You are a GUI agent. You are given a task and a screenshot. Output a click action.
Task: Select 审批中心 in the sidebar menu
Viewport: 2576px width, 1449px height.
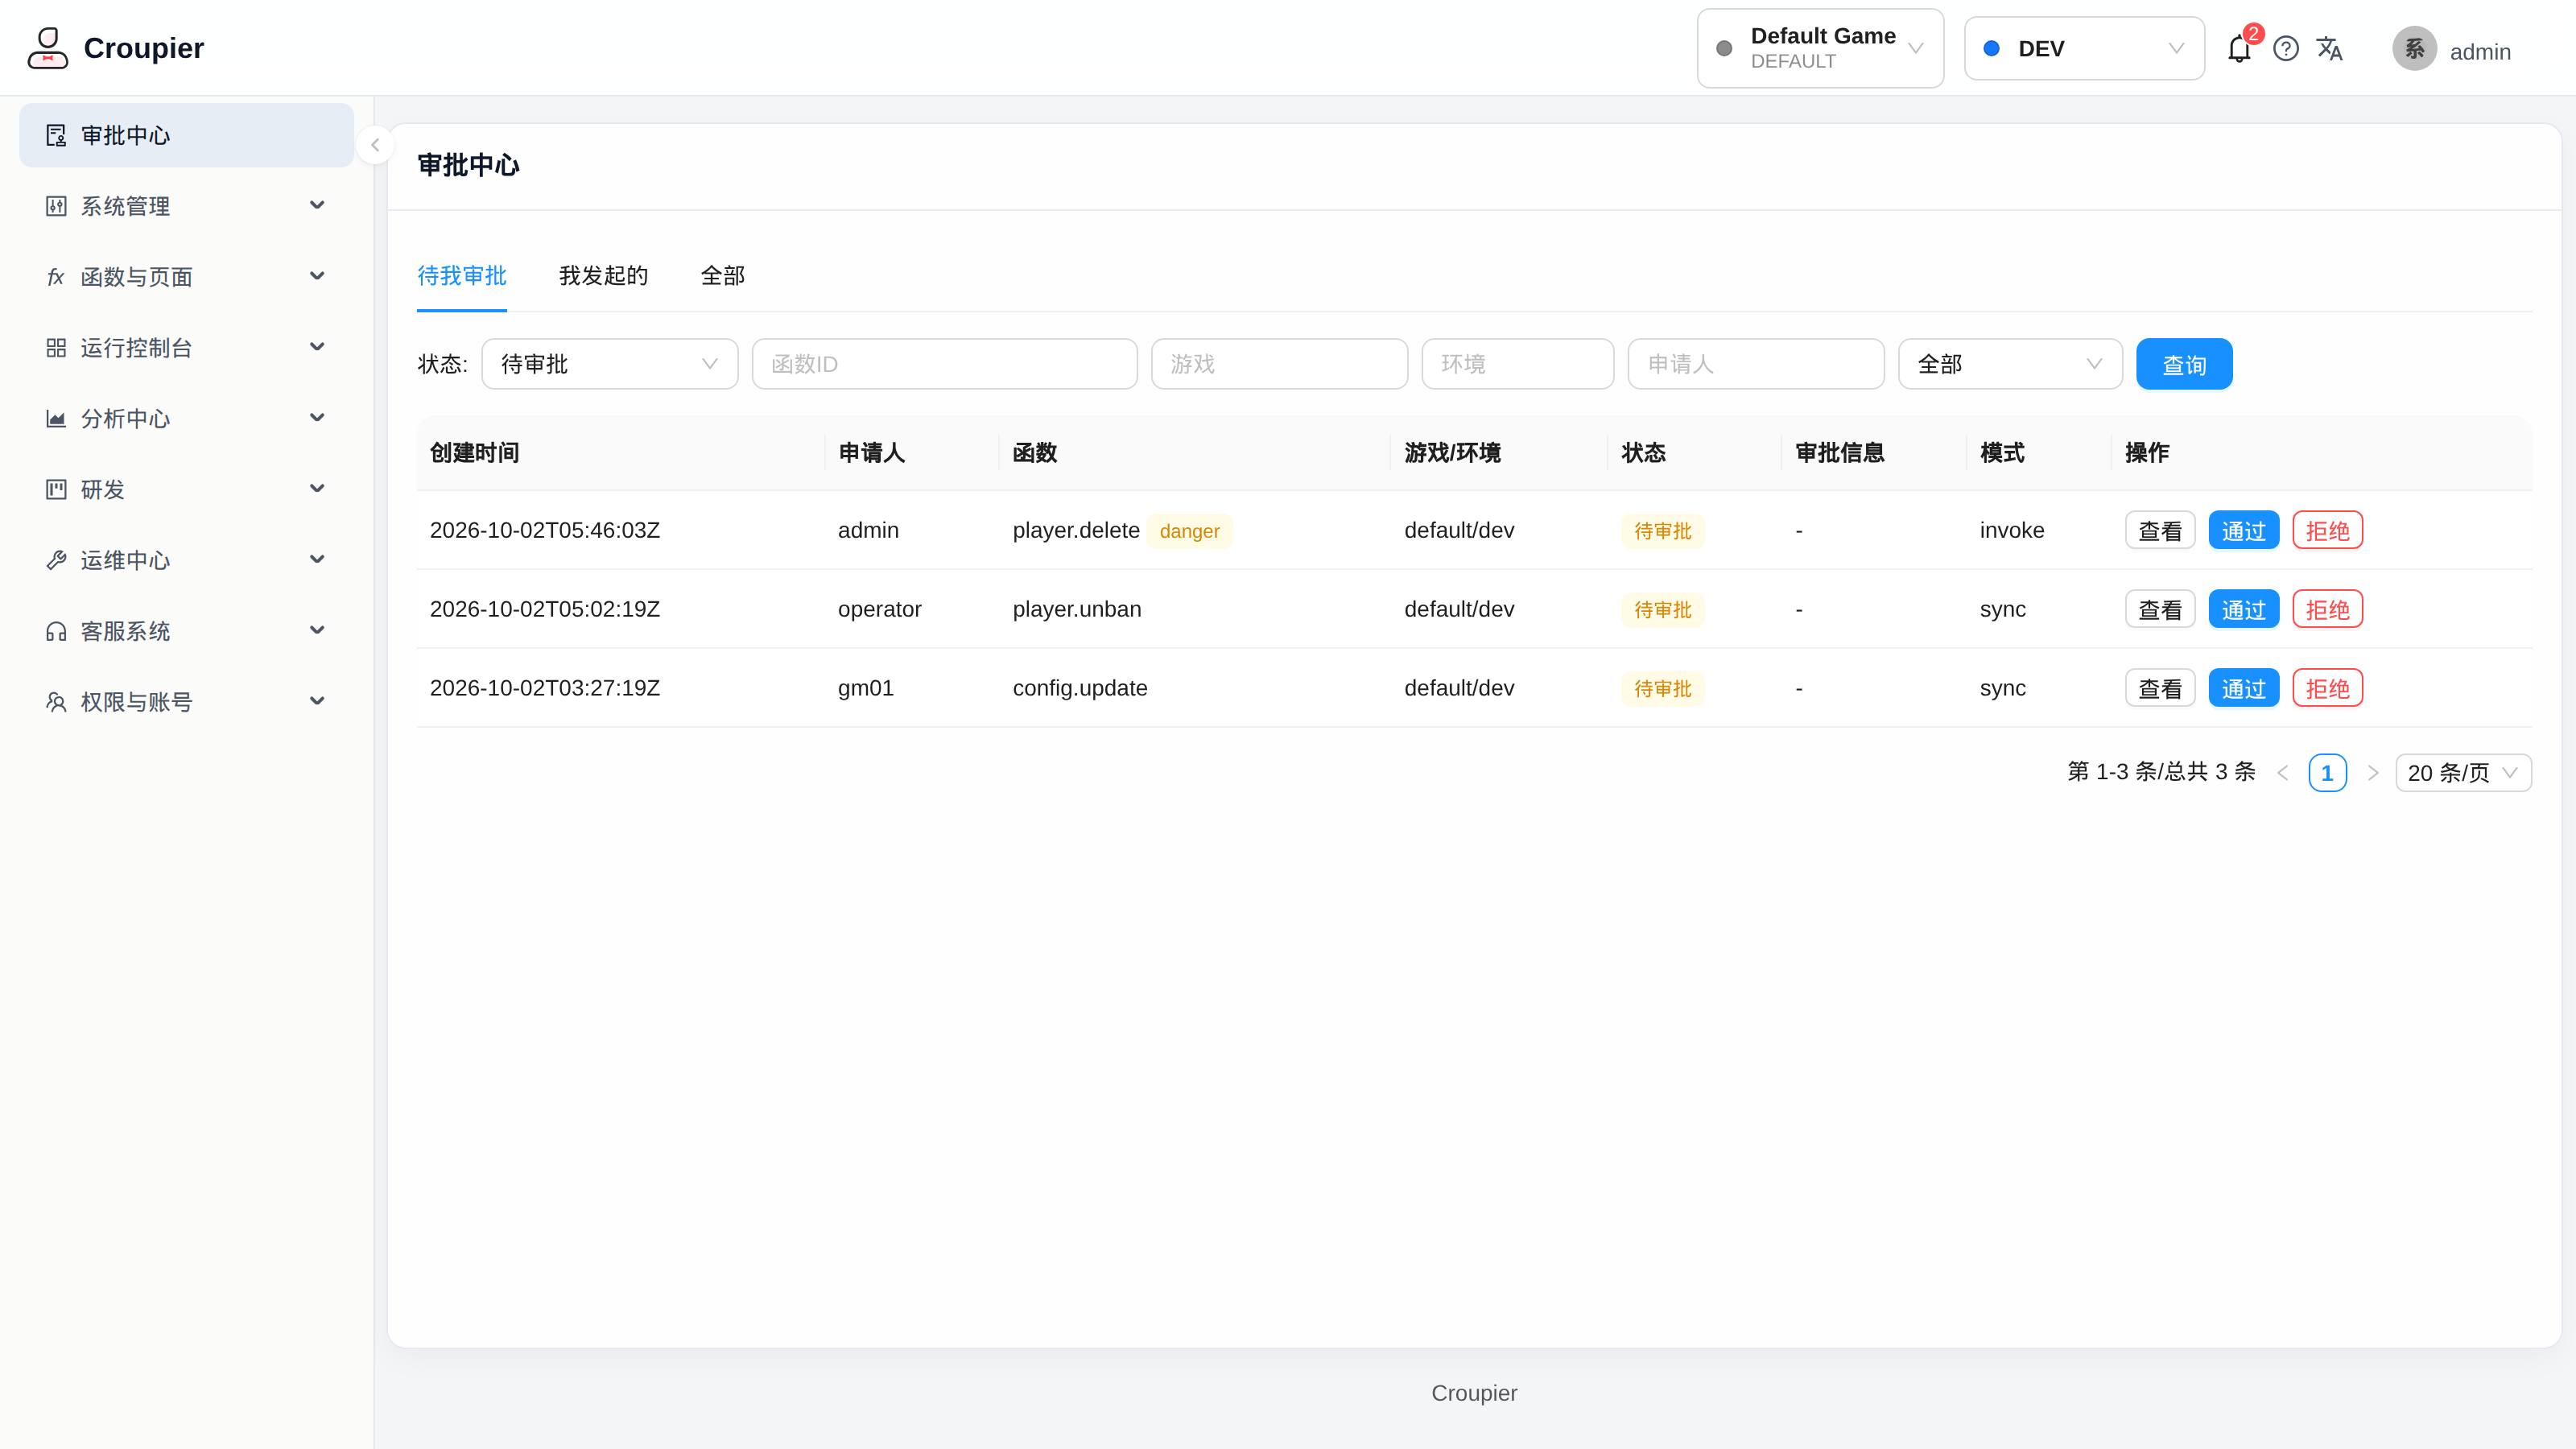[x=186, y=135]
